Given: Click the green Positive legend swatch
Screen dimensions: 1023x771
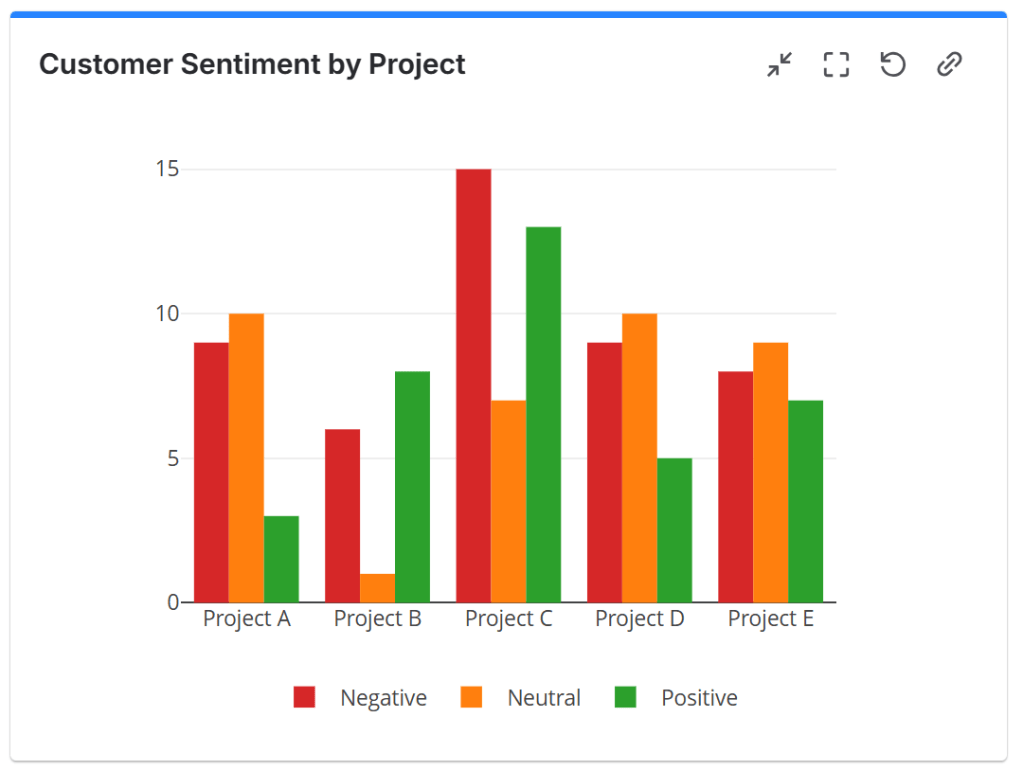Looking at the screenshot, I should (x=625, y=698).
